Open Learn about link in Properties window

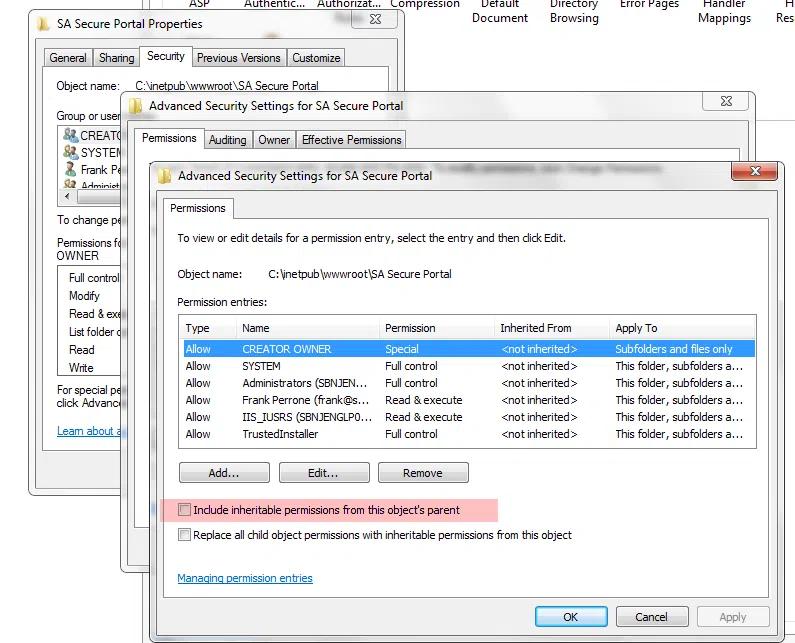point(89,431)
